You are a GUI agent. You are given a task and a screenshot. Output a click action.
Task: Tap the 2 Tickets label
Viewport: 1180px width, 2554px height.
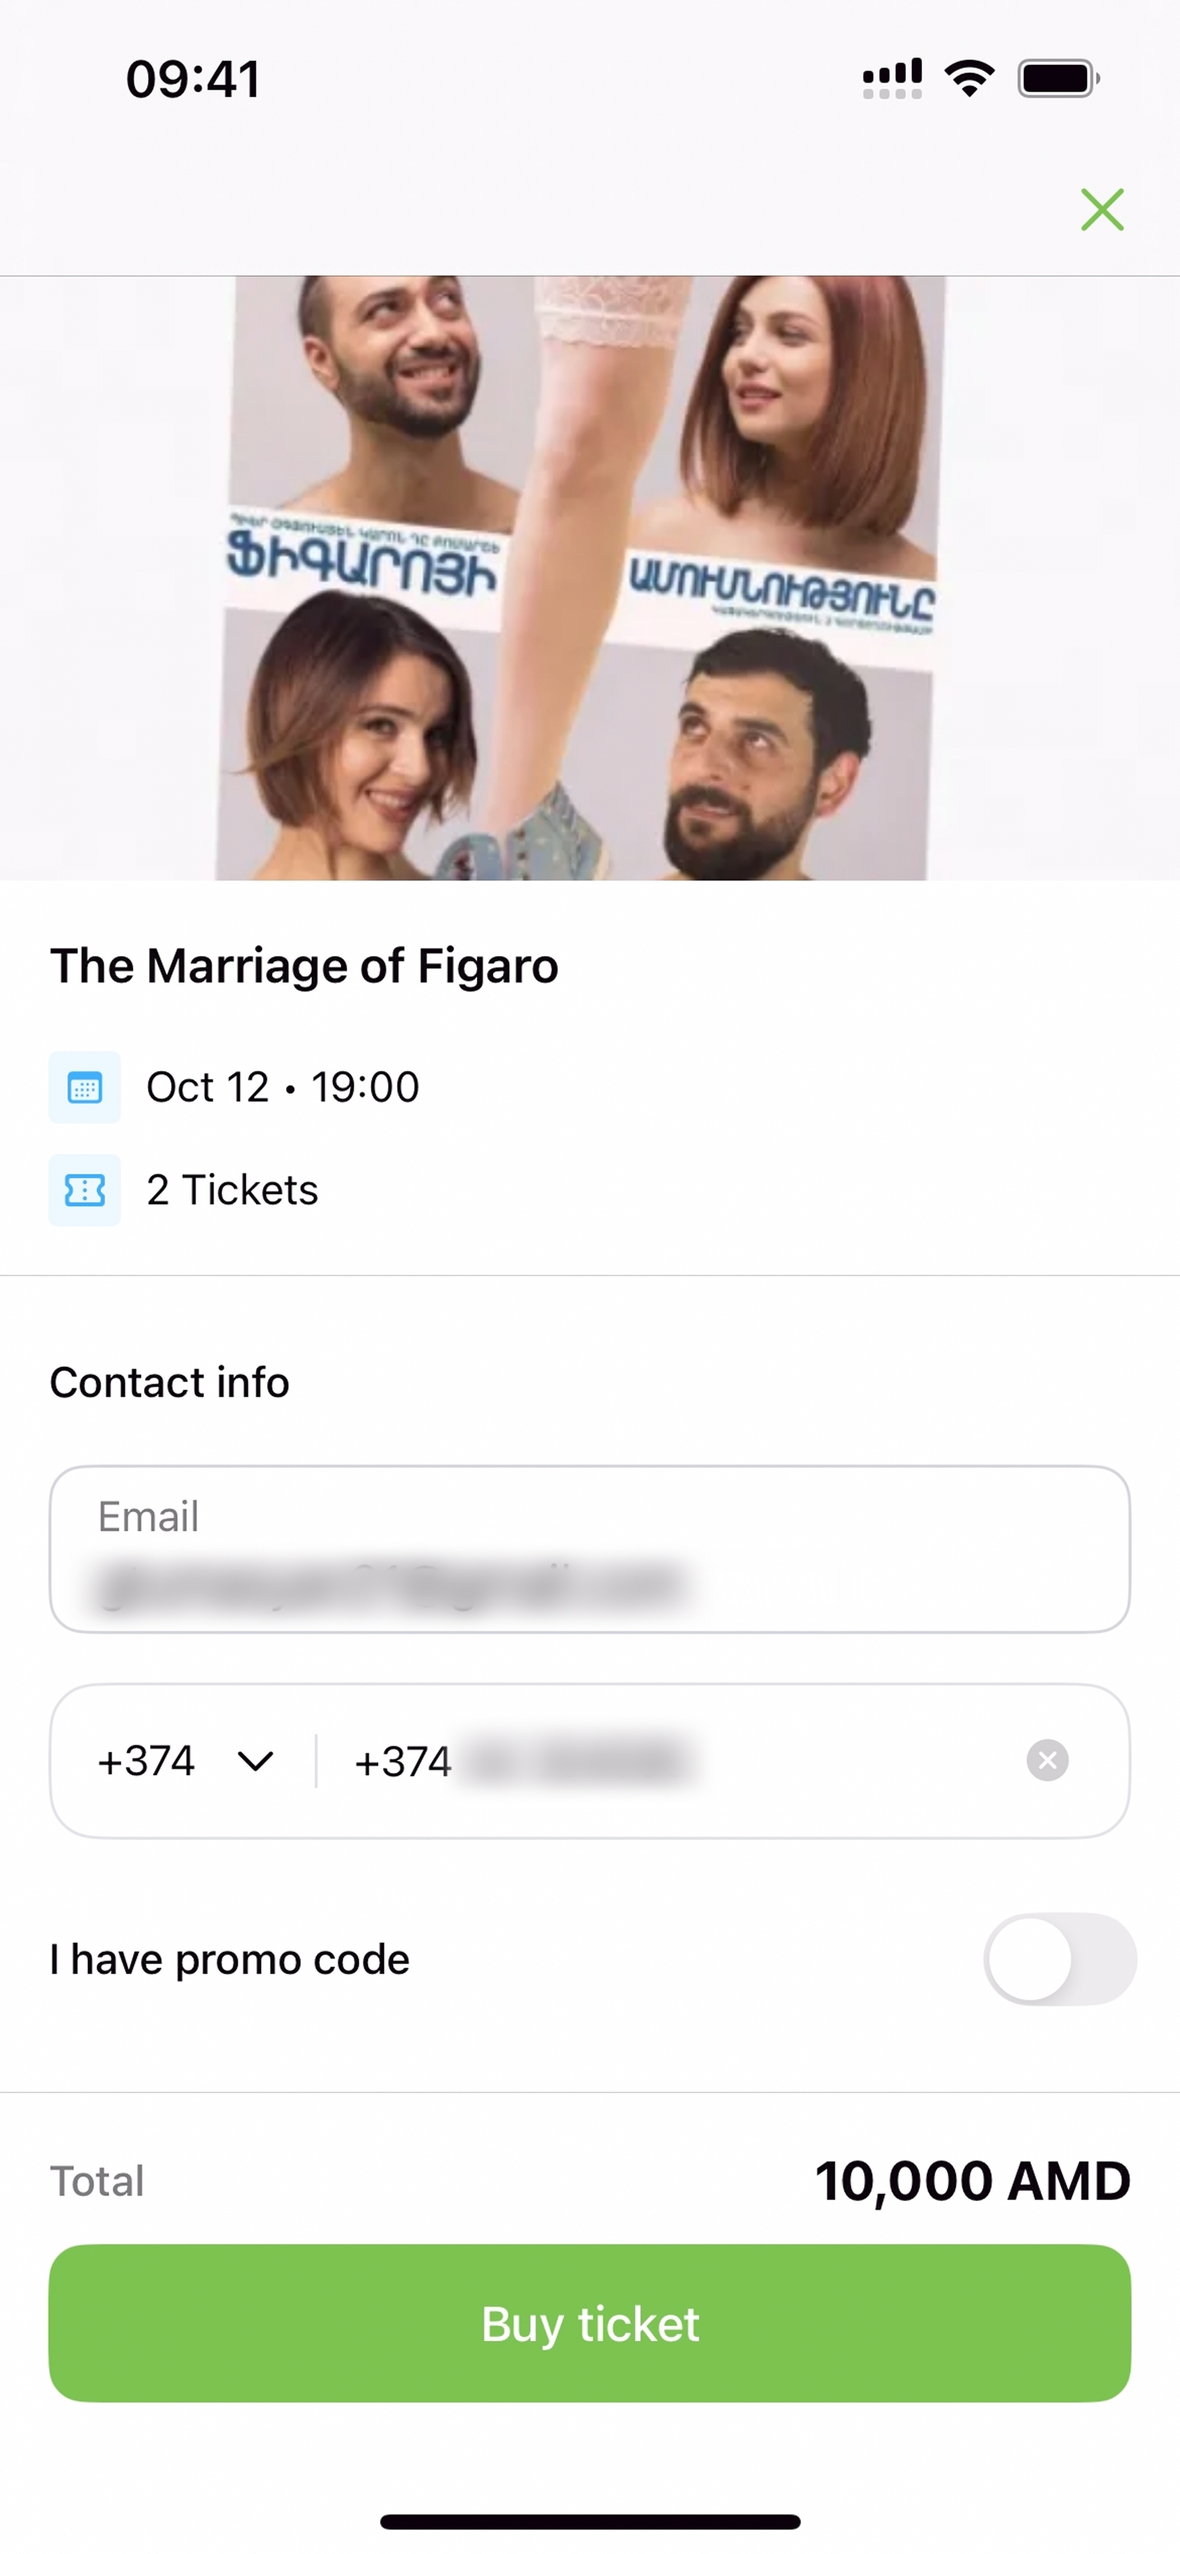point(232,1190)
